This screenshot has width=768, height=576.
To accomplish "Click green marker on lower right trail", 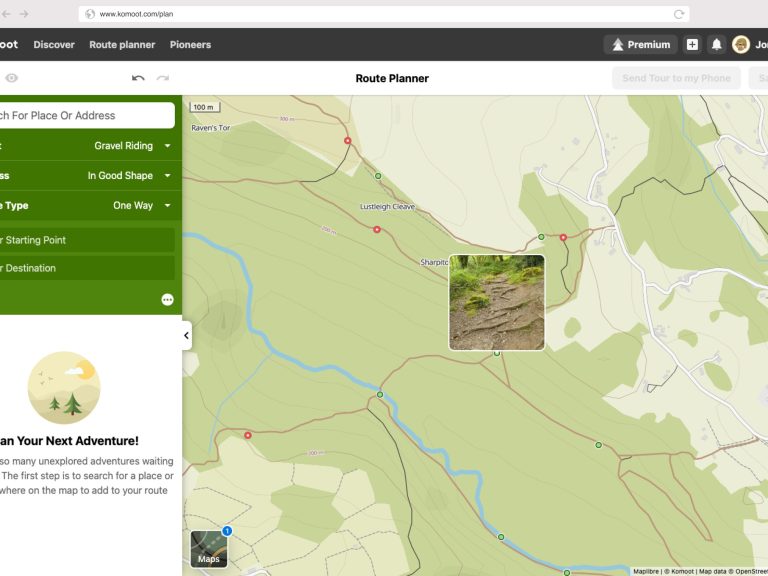I will pyautogui.click(x=599, y=445).
